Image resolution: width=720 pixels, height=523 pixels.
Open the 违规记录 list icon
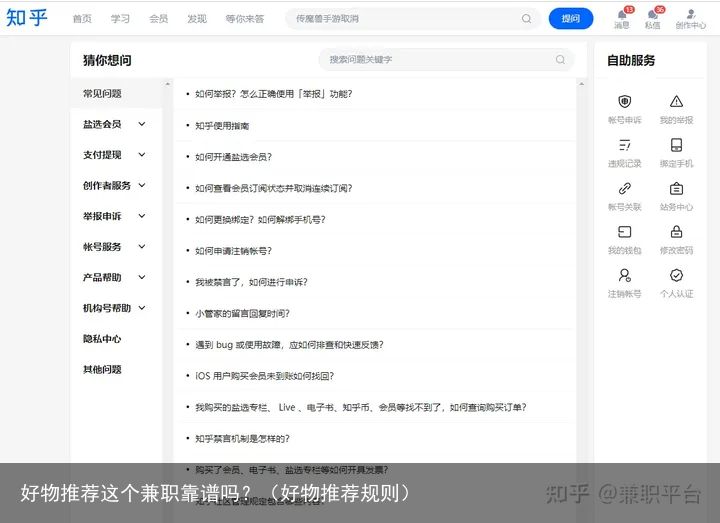(624, 145)
